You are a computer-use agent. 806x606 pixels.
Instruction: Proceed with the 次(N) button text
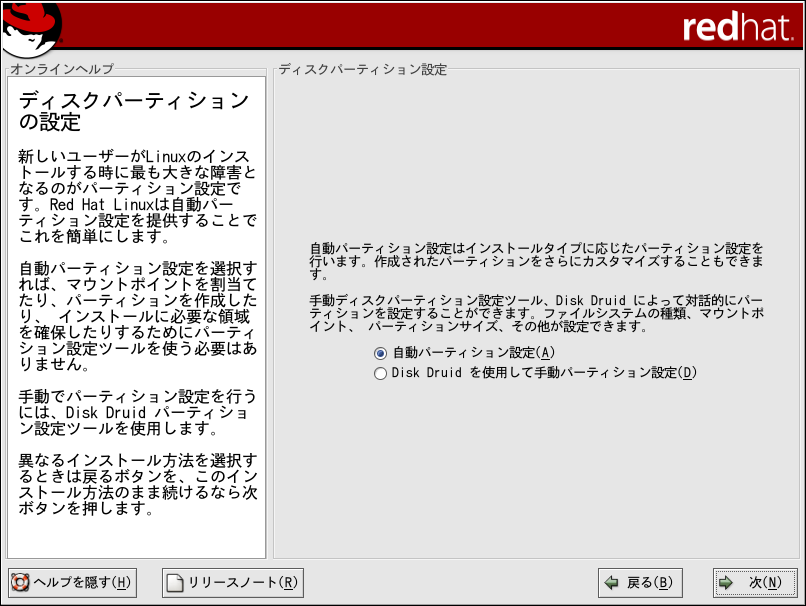click(x=765, y=583)
